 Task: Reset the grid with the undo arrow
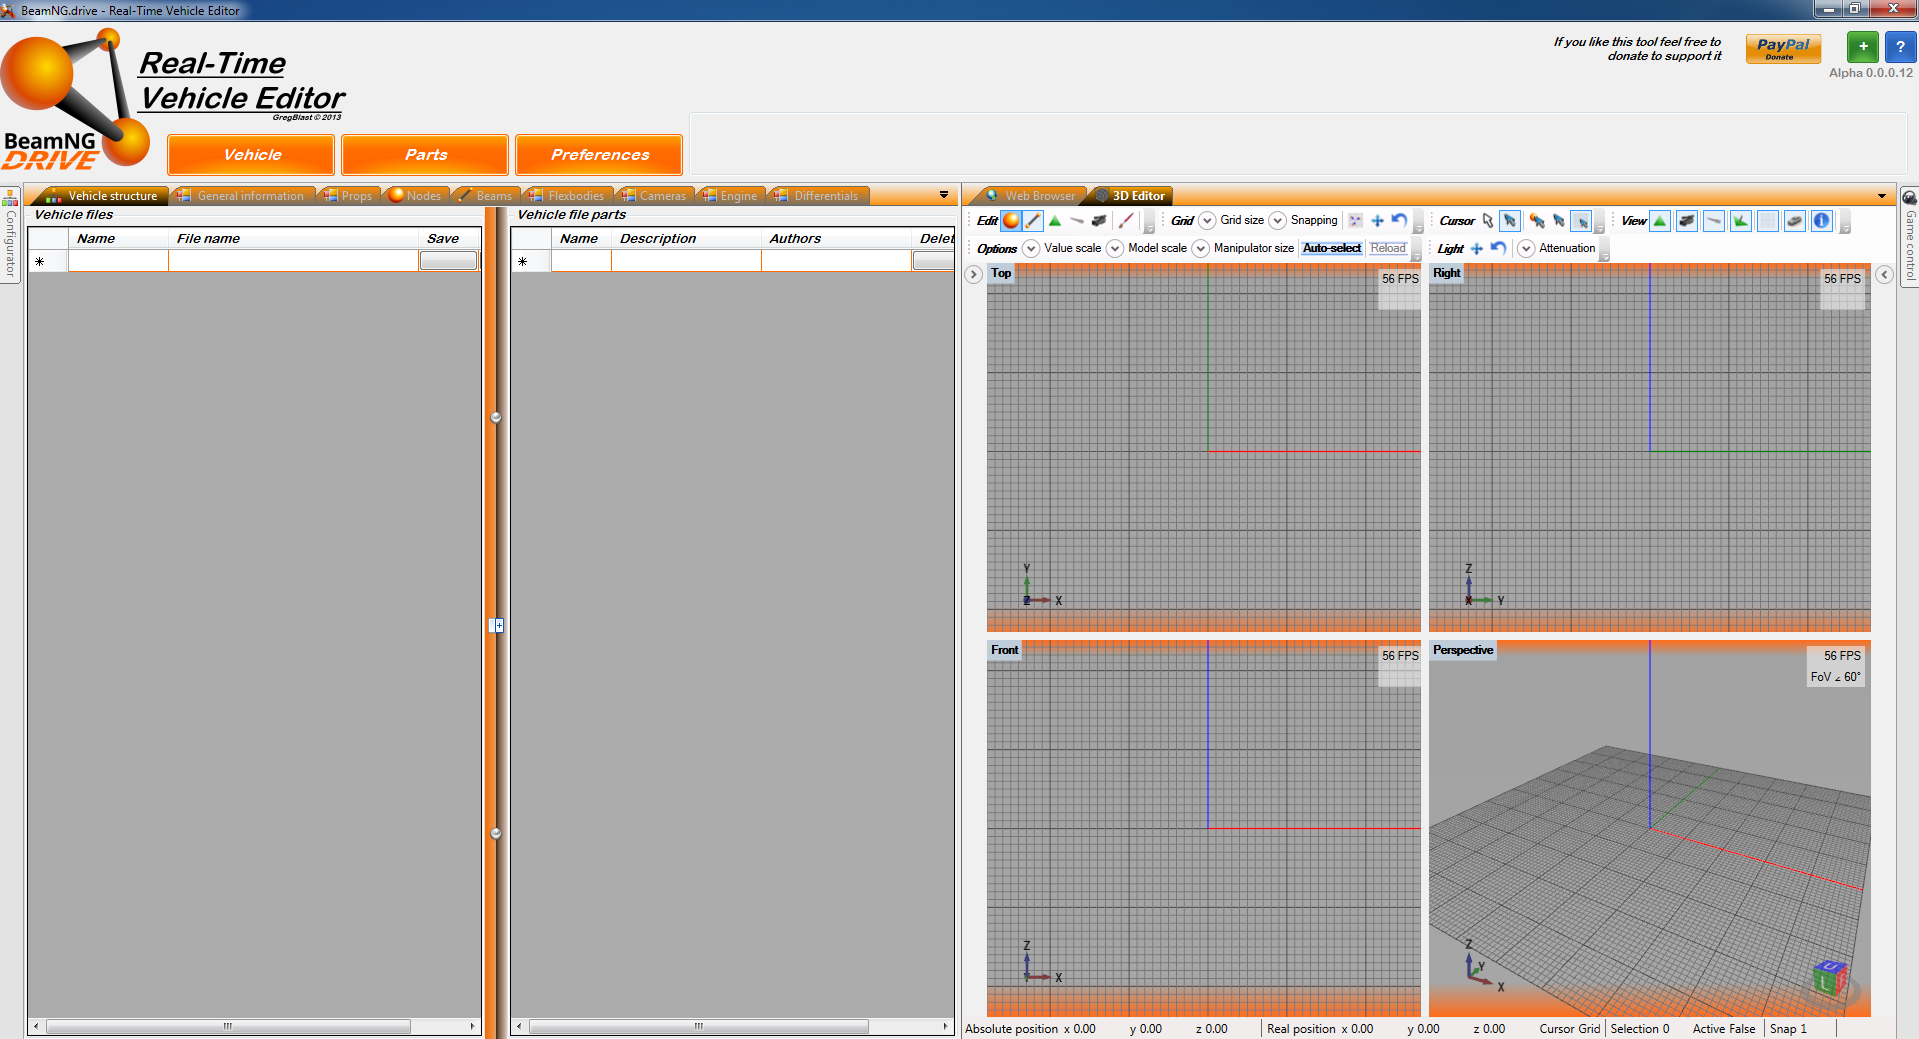click(x=1399, y=221)
